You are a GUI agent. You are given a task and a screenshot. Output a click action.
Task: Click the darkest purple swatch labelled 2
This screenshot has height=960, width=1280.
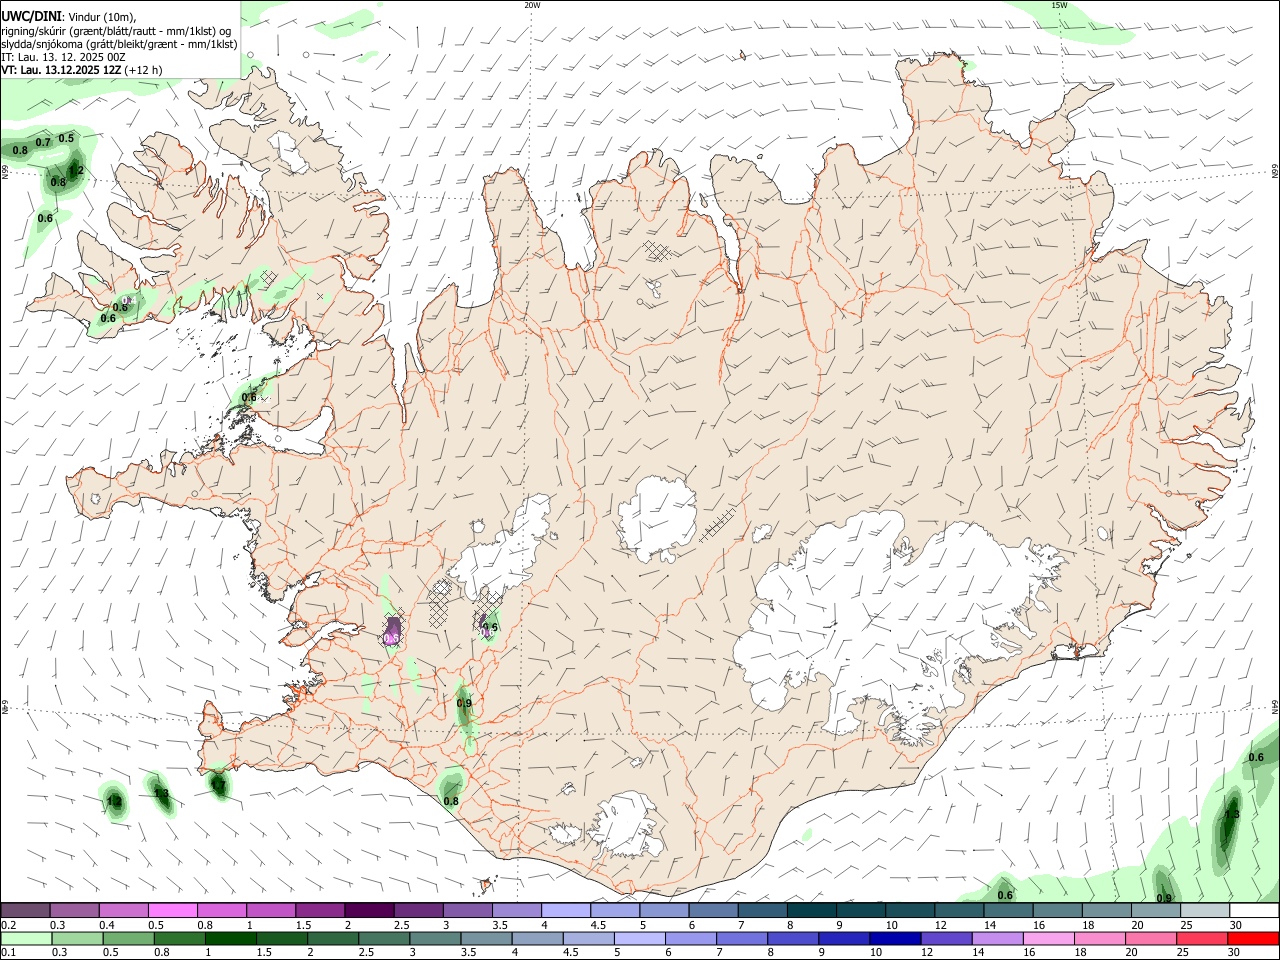click(368, 911)
